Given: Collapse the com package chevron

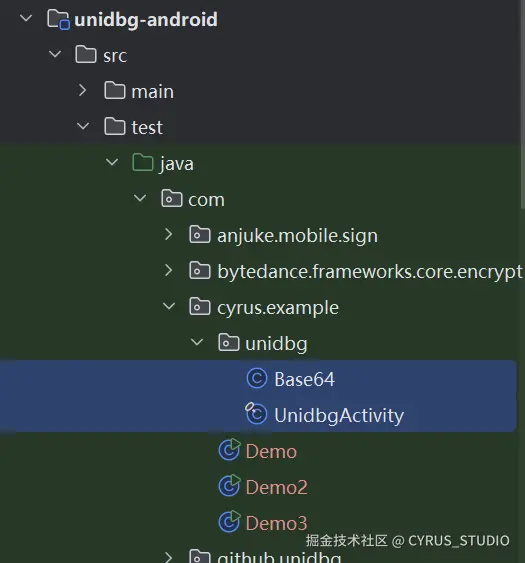Looking at the screenshot, I should [x=140, y=198].
